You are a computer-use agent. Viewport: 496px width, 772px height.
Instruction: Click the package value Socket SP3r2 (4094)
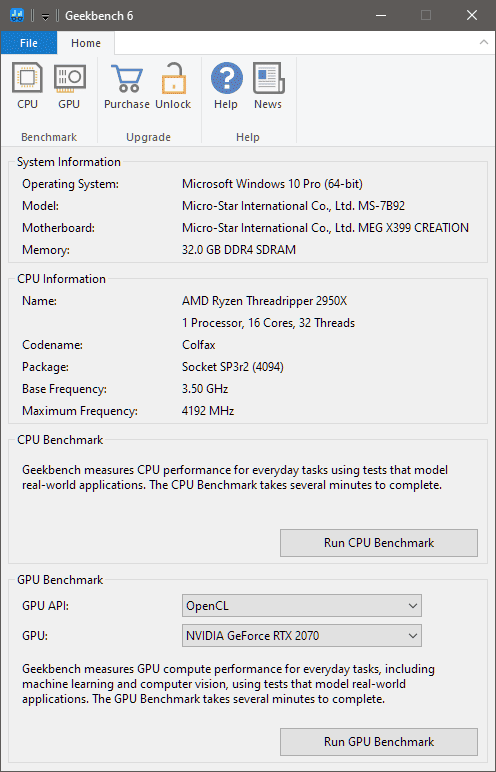232,367
